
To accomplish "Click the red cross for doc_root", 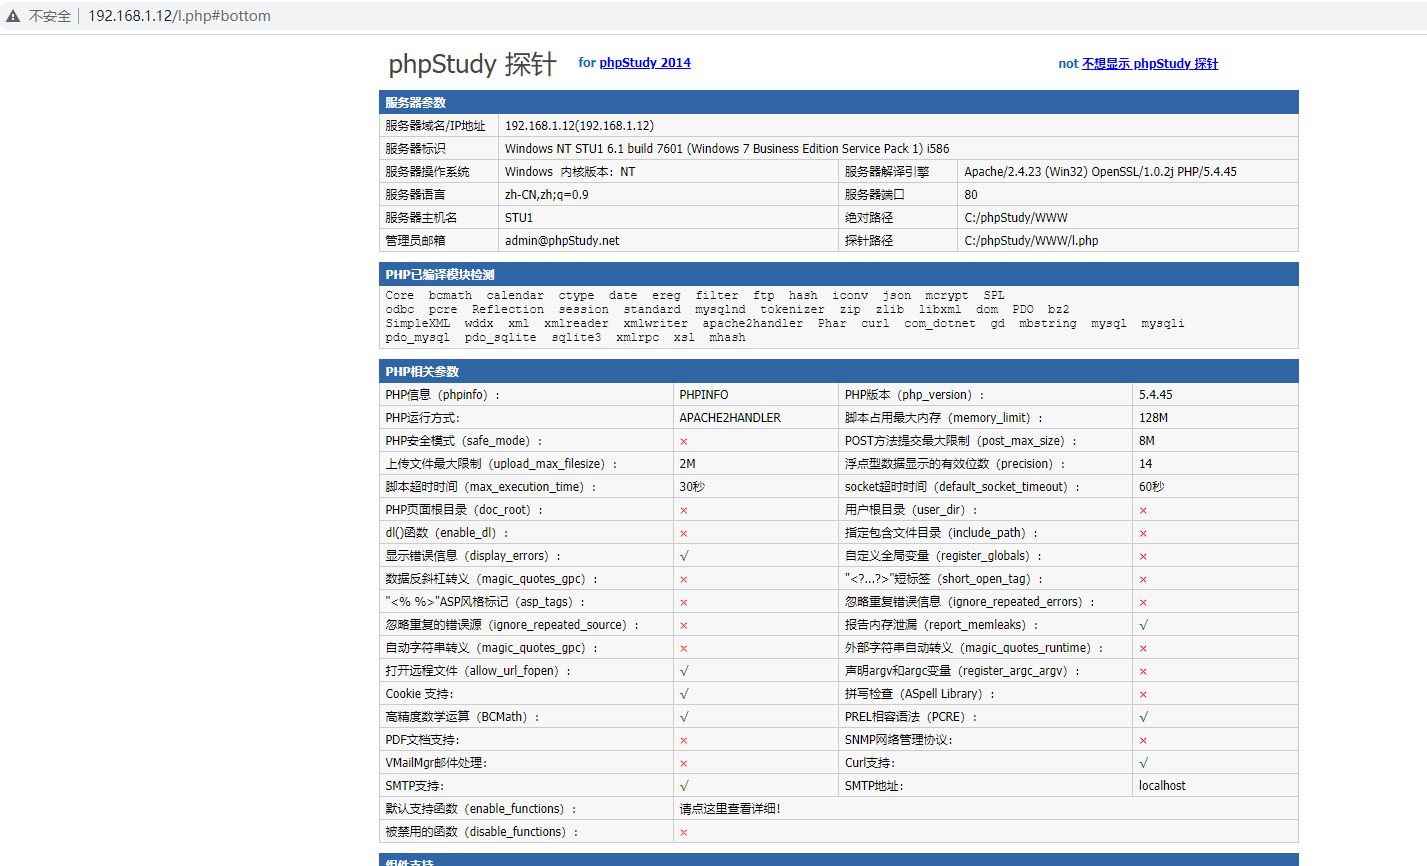I will pyautogui.click(x=684, y=511).
